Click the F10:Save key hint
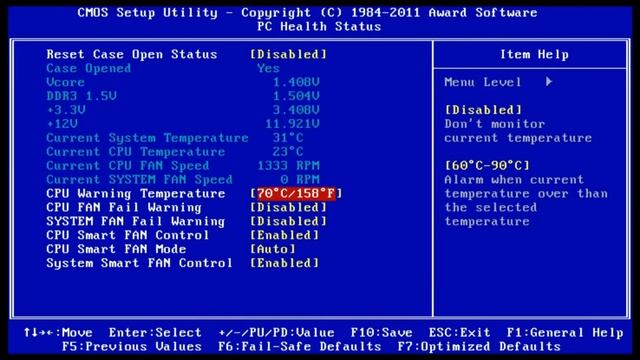This screenshot has width=640, height=360. 382,333
